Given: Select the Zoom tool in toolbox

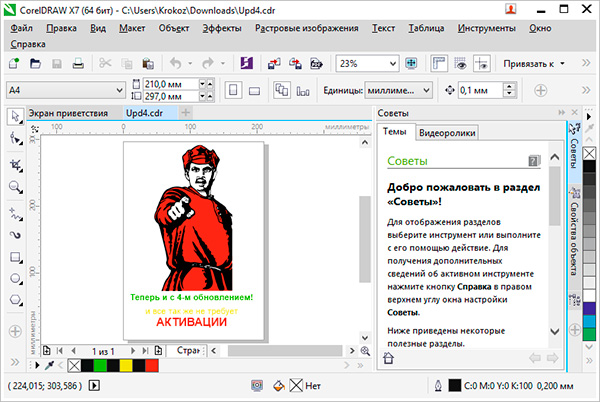Looking at the screenshot, I should click(x=15, y=187).
